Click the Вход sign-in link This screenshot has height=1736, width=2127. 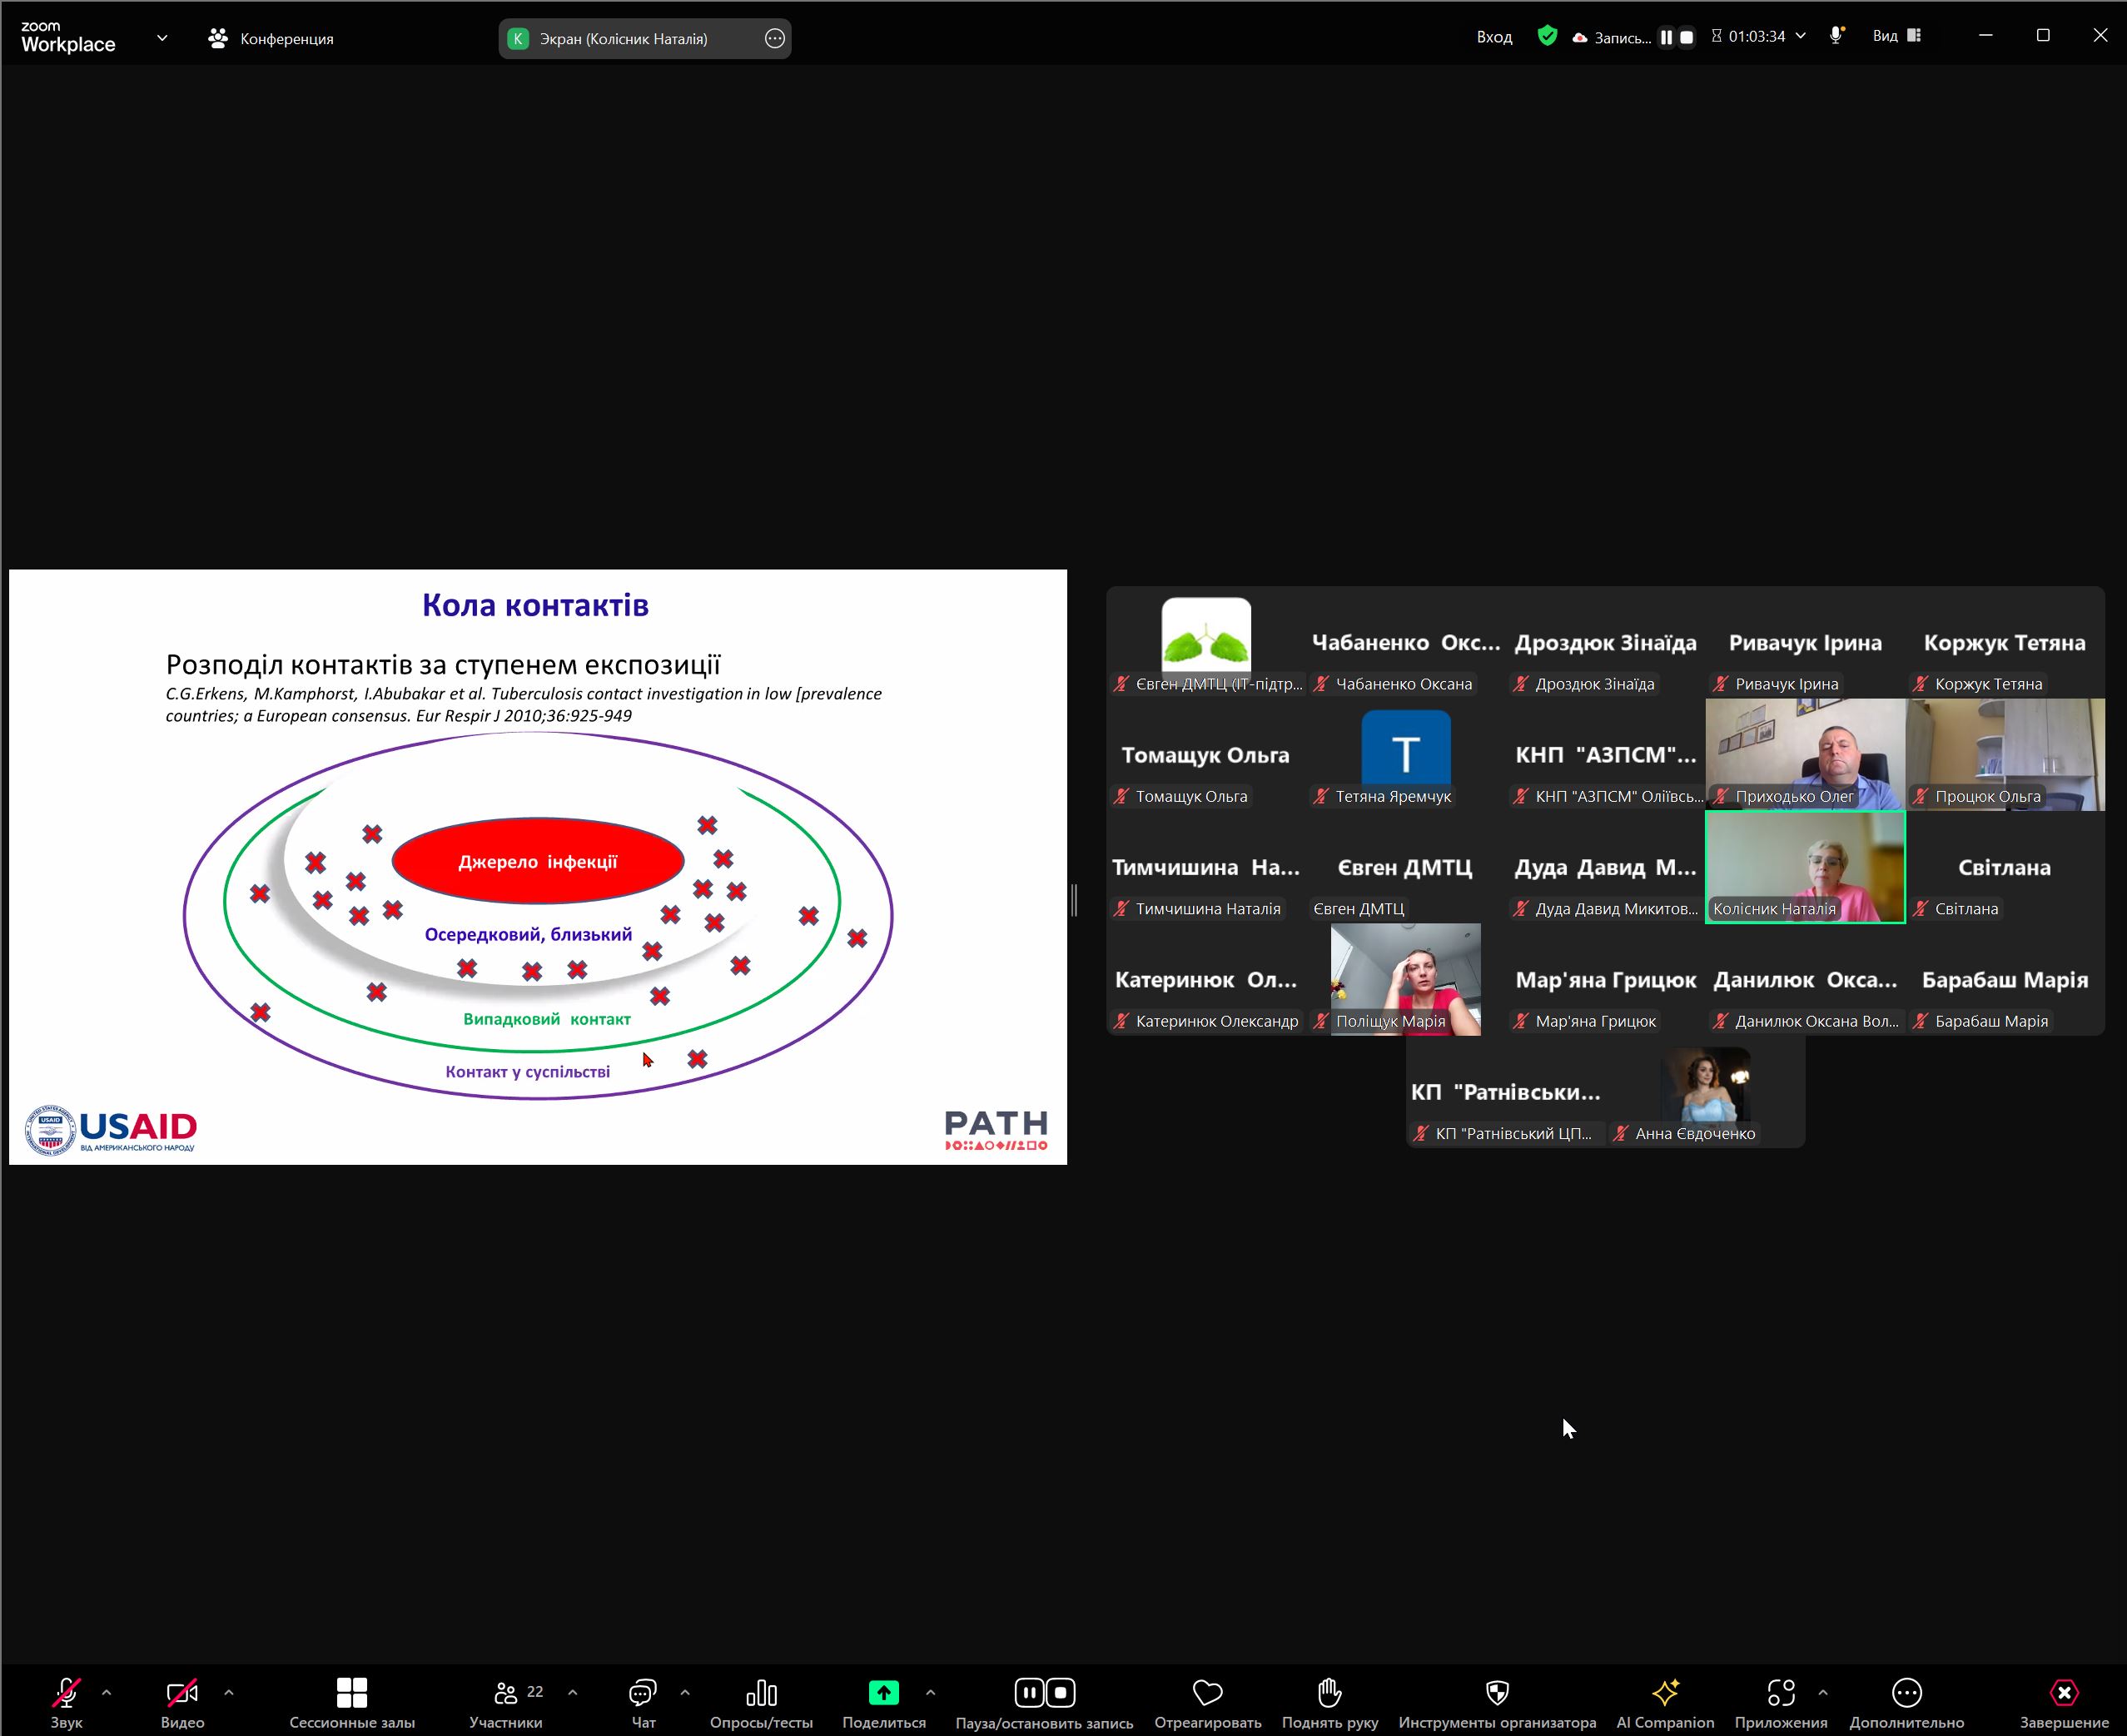click(1494, 37)
